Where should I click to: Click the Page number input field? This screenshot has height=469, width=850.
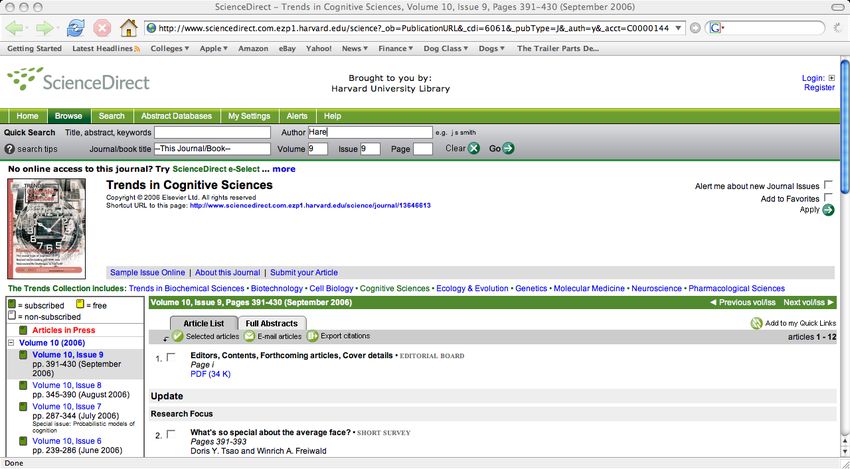(423, 149)
